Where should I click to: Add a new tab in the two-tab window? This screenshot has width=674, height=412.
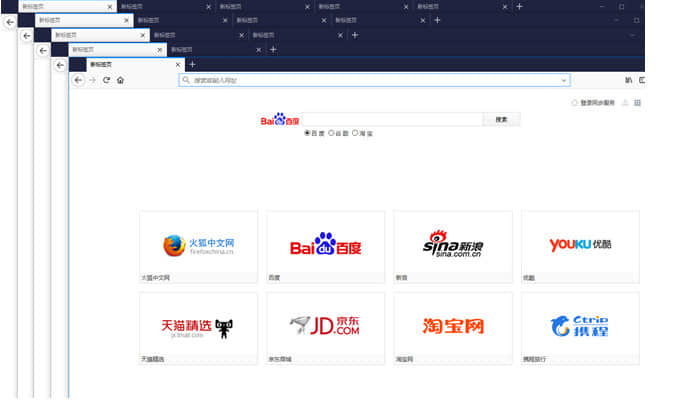tap(273, 50)
